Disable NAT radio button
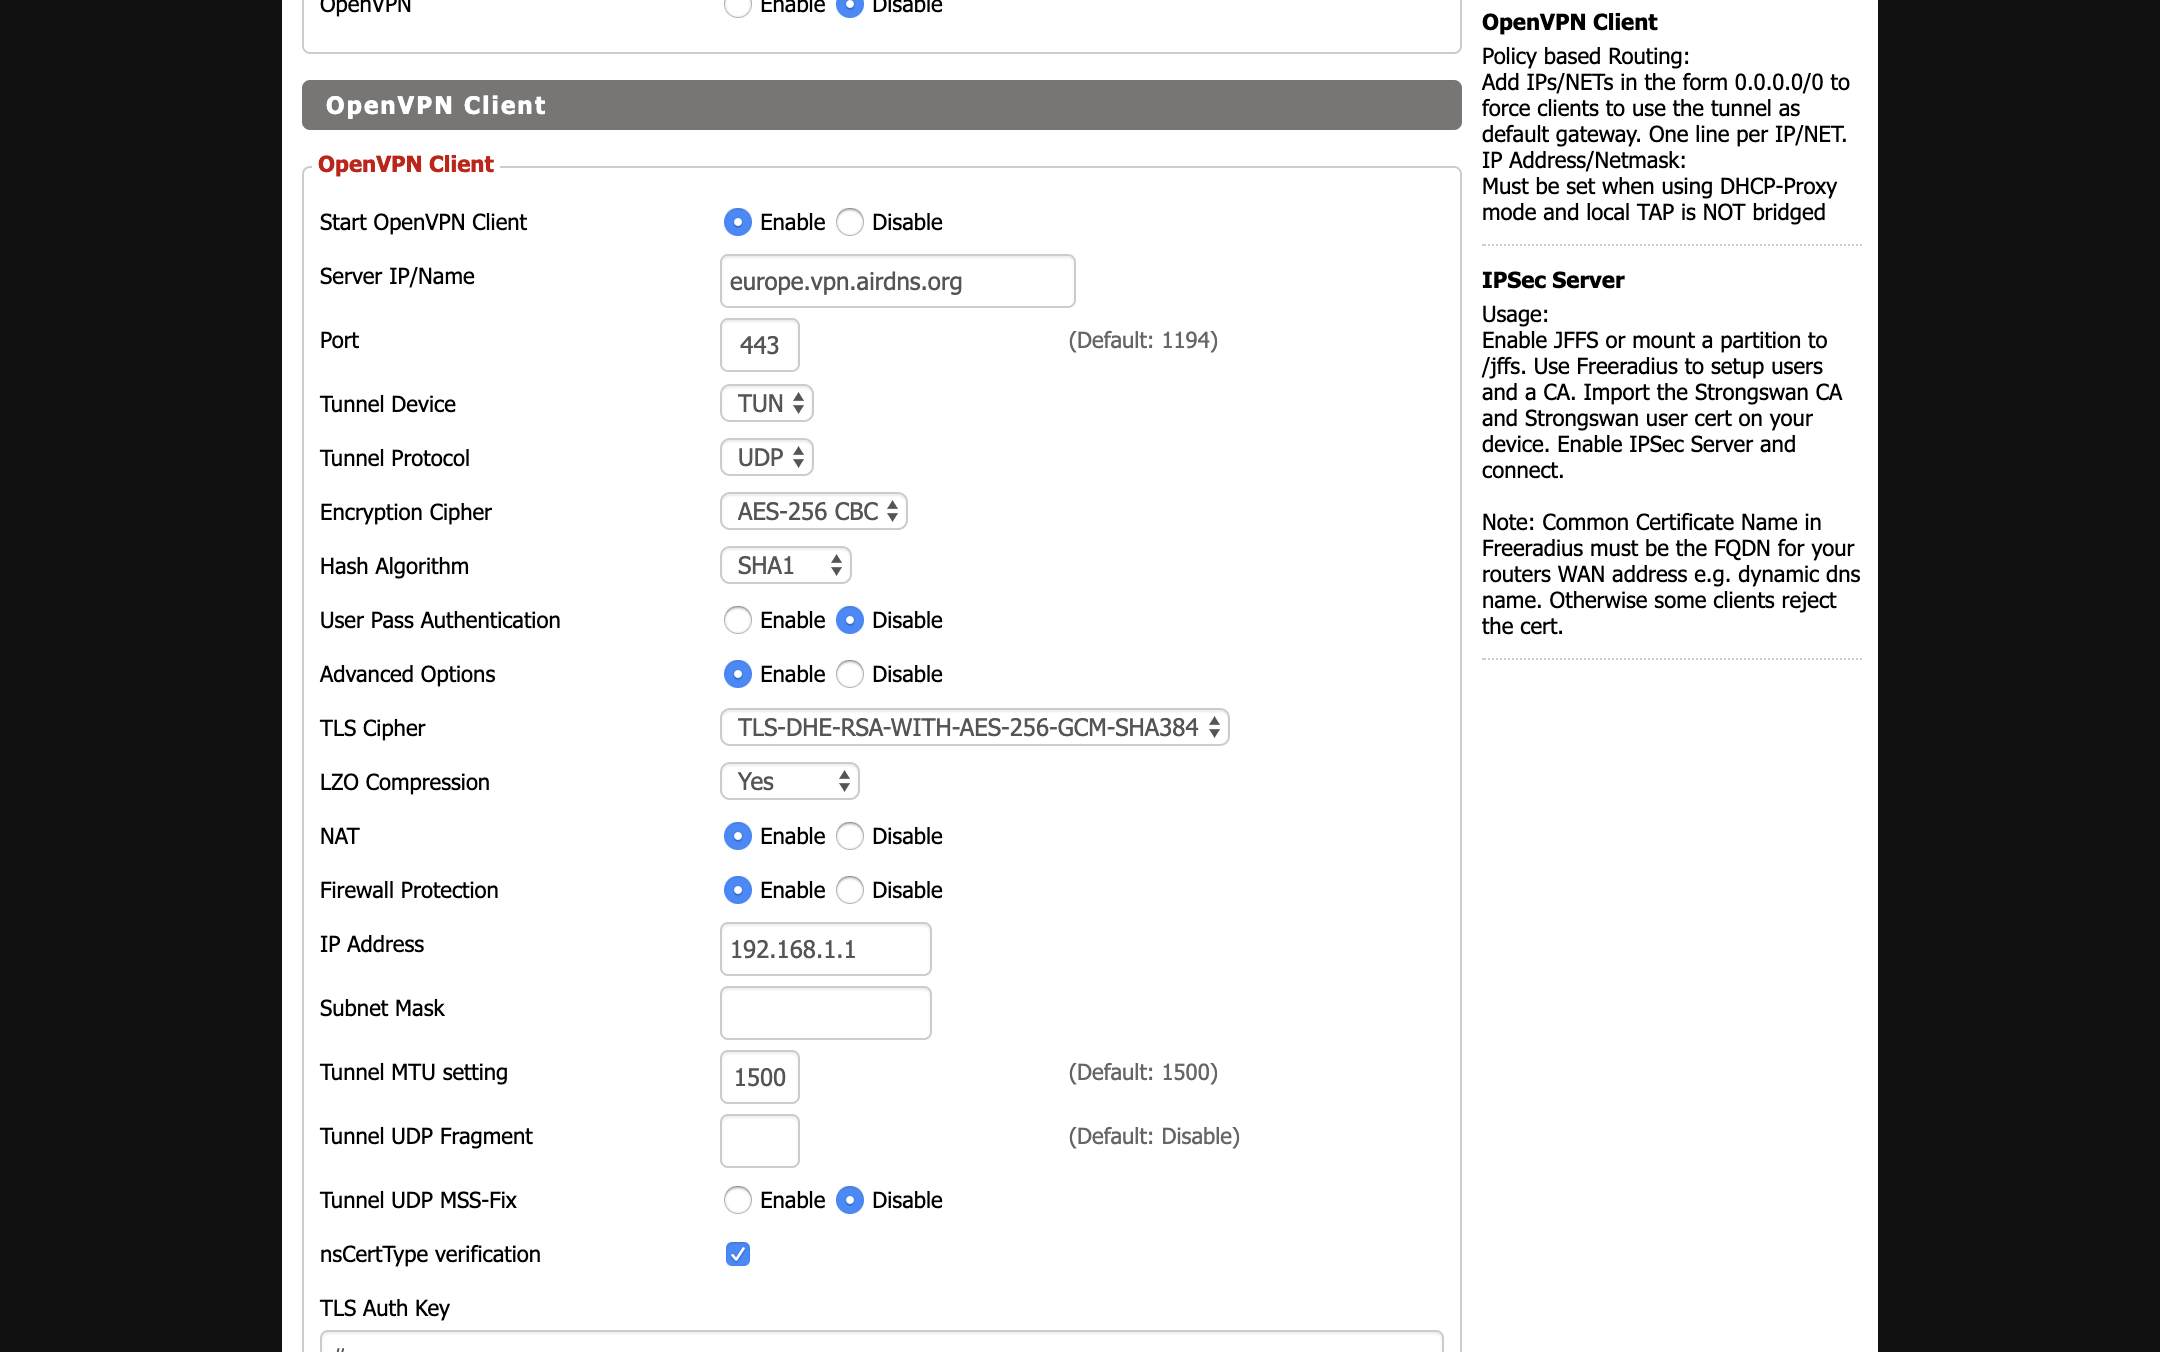Viewport: 2160px width, 1352px height. tap(850, 836)
